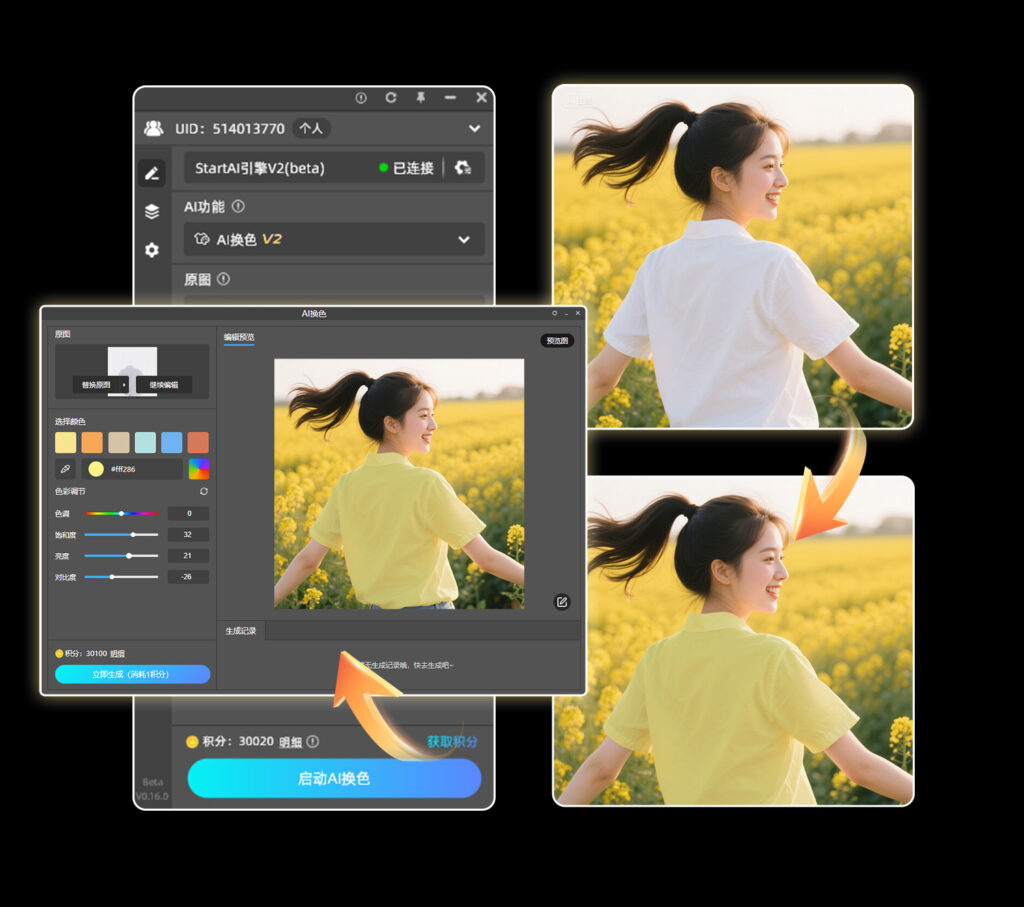Open the arrow menu next to 替换原图

[x=124, y=385]
